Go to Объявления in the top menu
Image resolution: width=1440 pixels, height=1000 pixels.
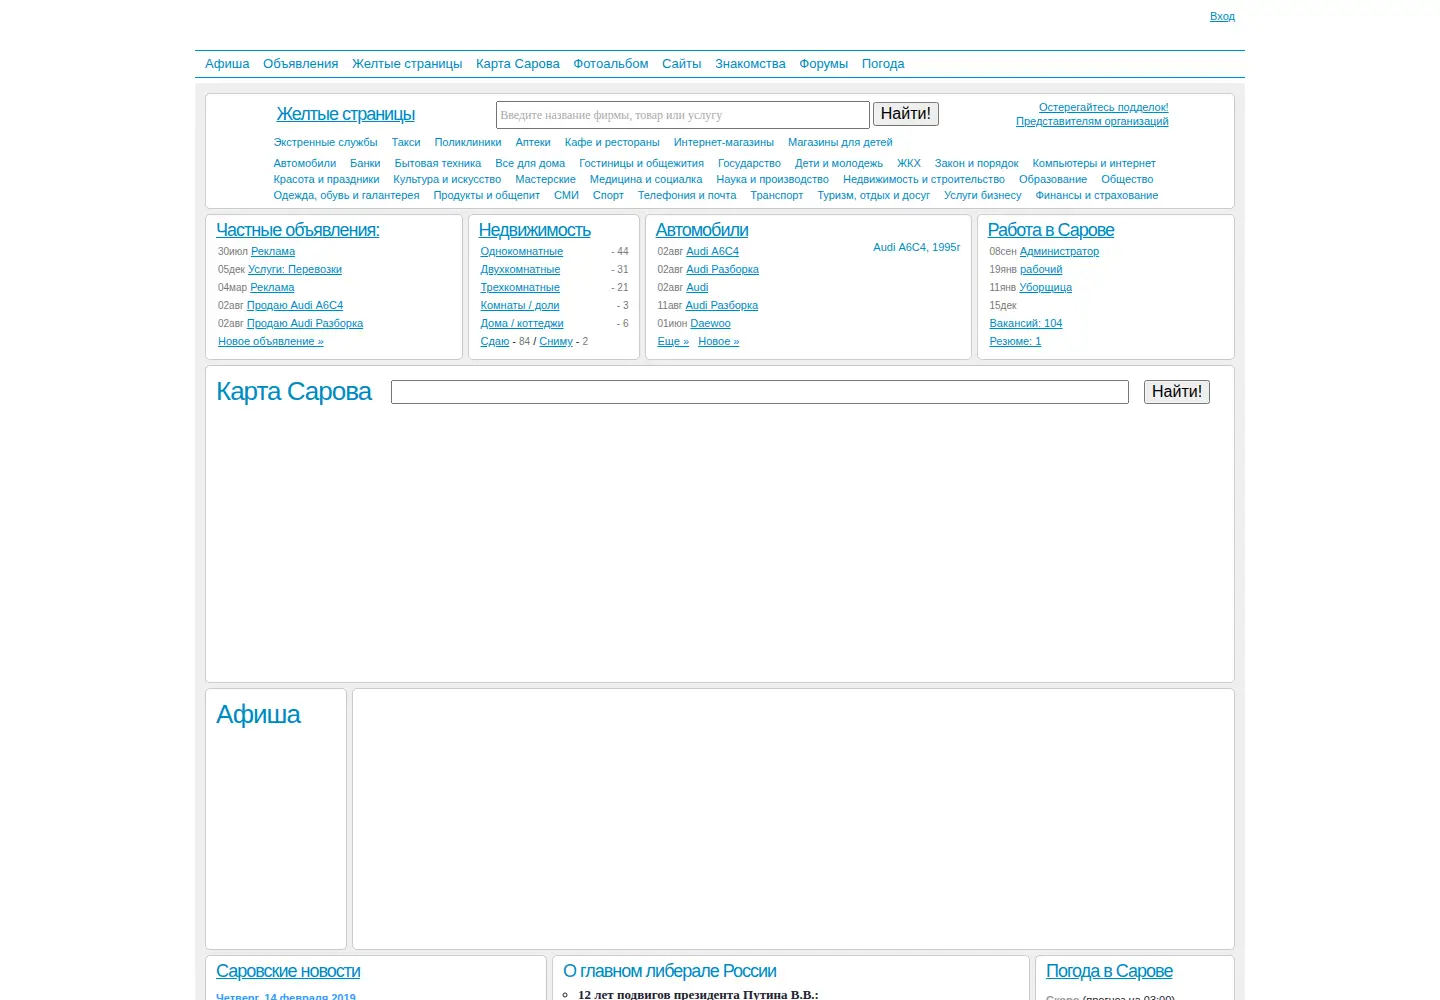301,64
